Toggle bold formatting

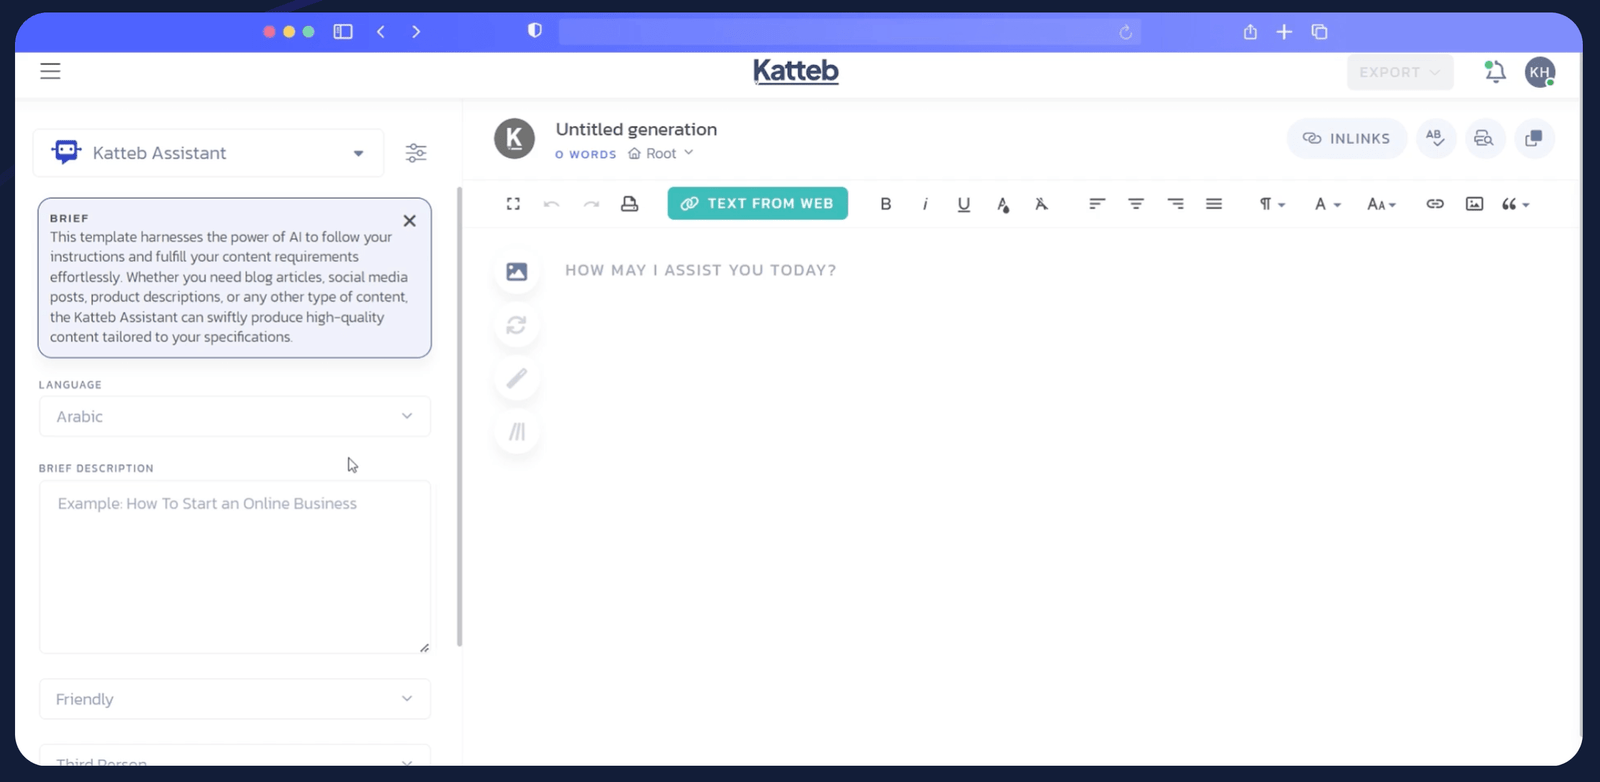(885, 204)
